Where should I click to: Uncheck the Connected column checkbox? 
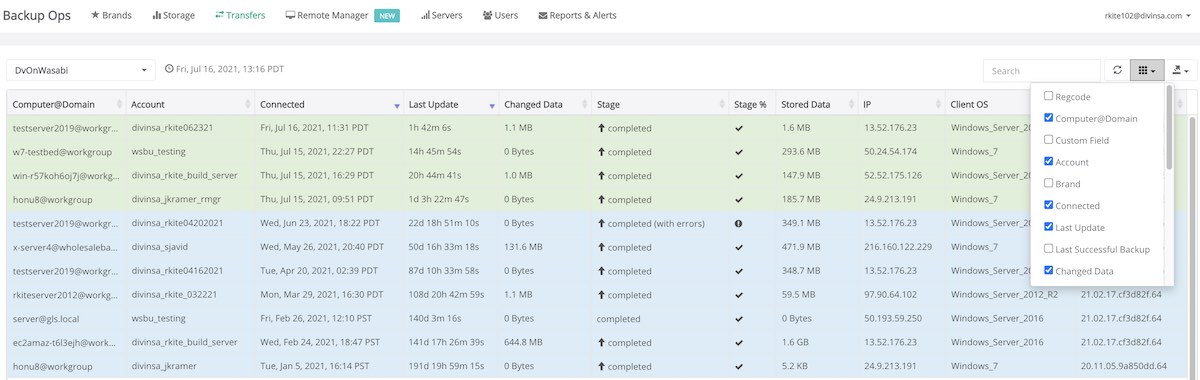(1048, 205)
